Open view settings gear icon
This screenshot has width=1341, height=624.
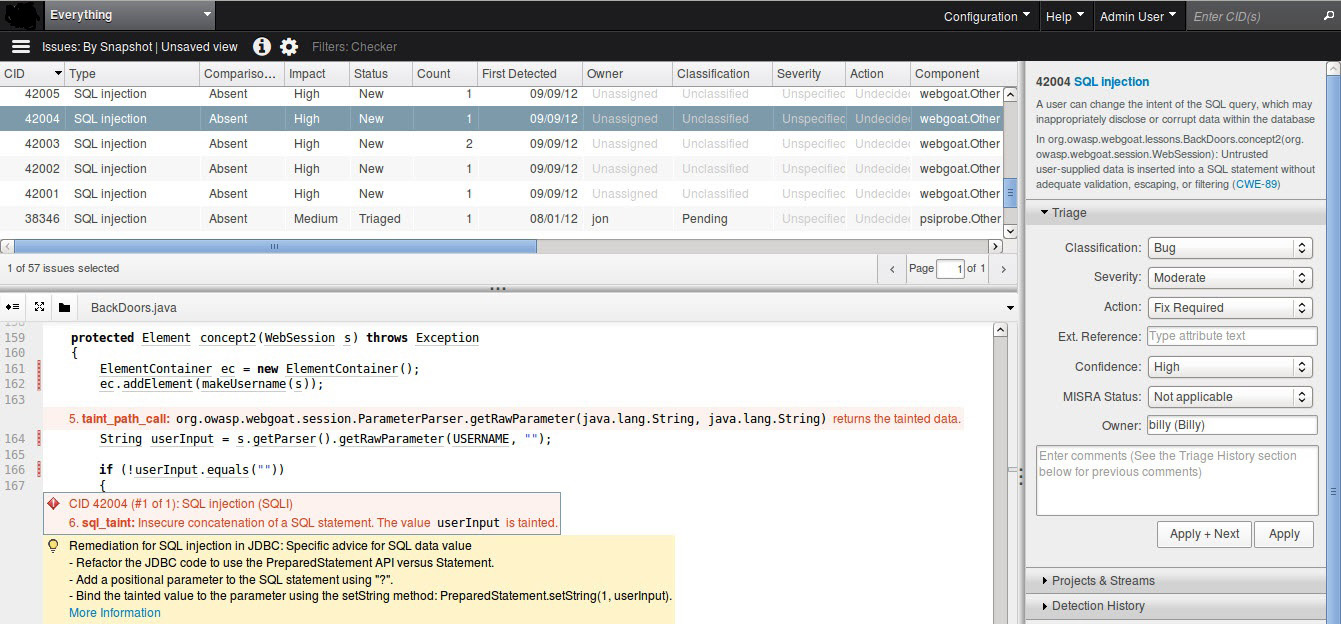[x=289, y=46]
